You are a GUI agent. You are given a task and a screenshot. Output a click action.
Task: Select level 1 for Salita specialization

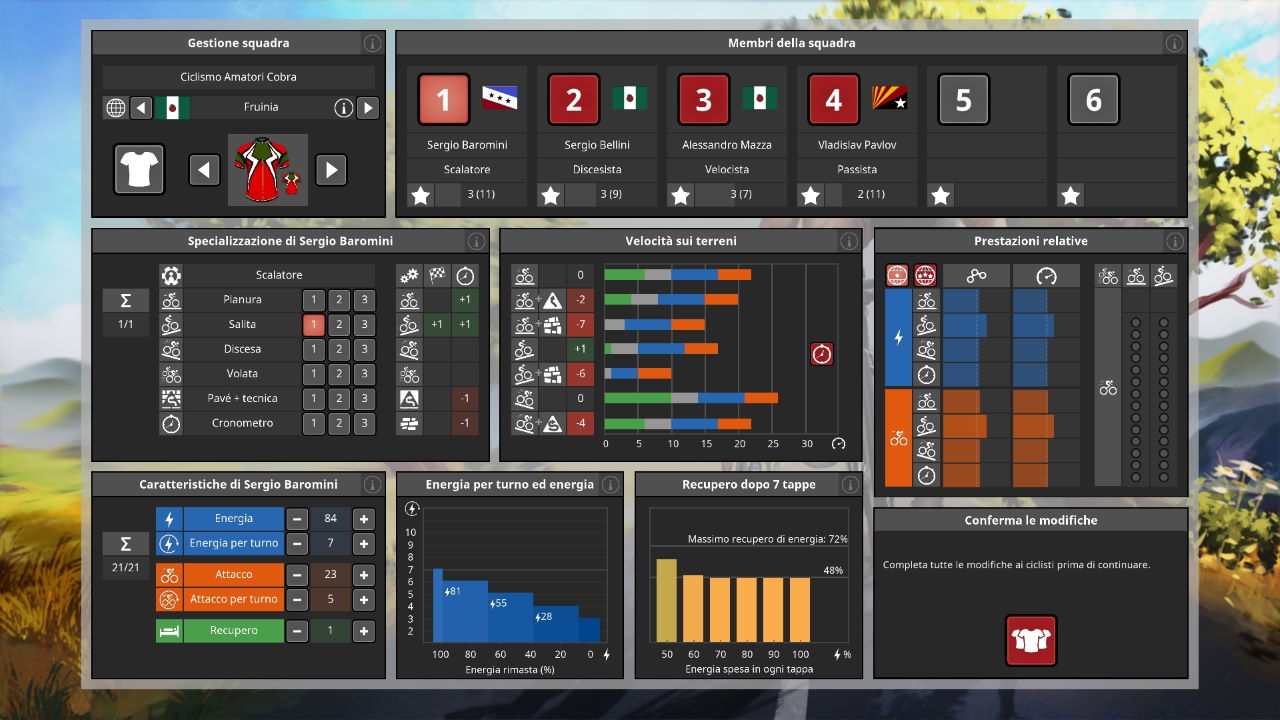tap(314, 325)
